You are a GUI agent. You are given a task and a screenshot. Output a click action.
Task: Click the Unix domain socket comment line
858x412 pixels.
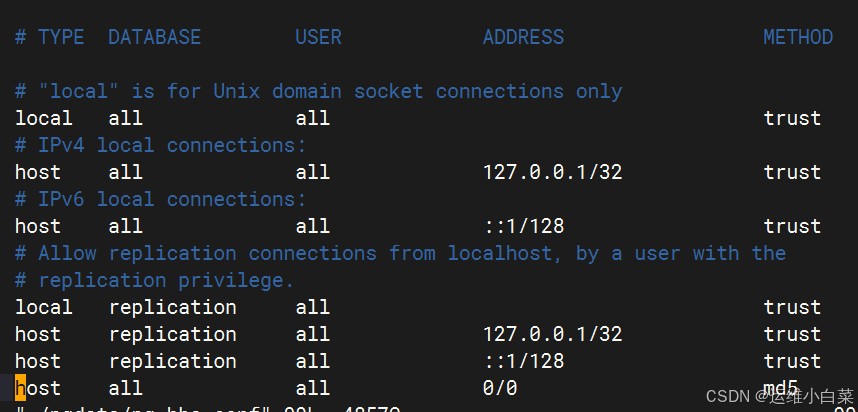tap(318, 91)
